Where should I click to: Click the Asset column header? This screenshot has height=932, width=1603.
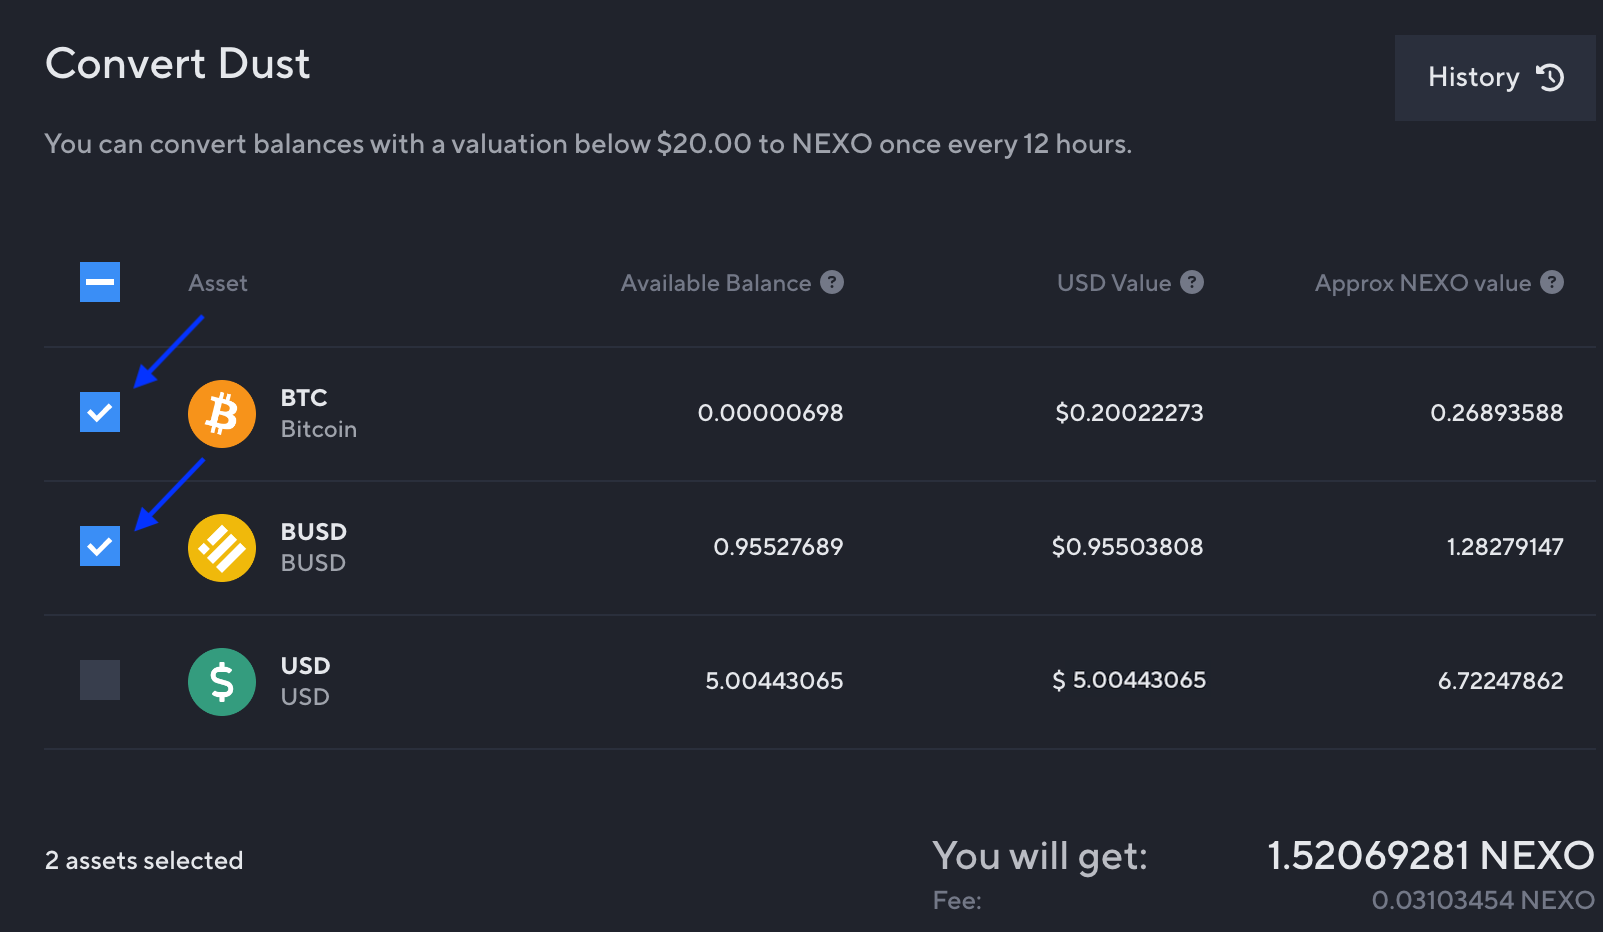click(217, 282)
